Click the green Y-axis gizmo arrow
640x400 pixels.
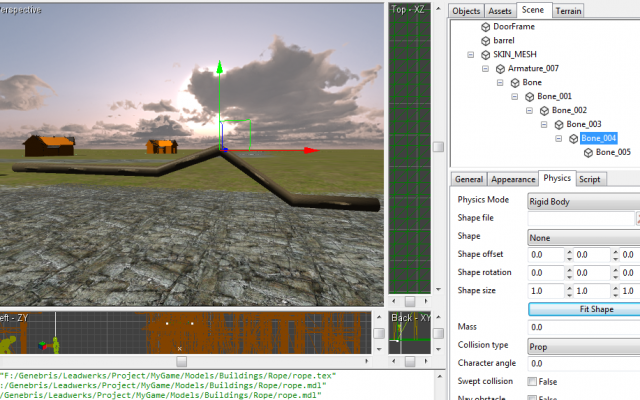coord(219,71)
